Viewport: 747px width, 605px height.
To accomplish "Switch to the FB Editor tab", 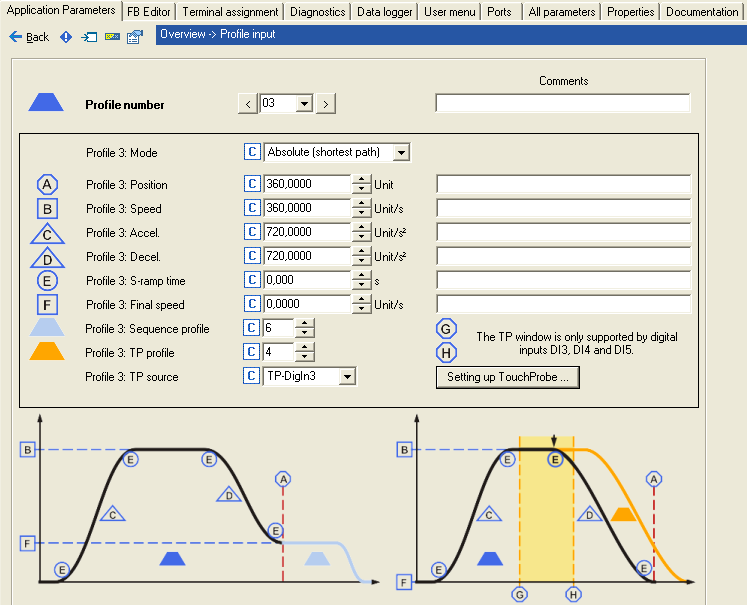I will pos(149,12).
